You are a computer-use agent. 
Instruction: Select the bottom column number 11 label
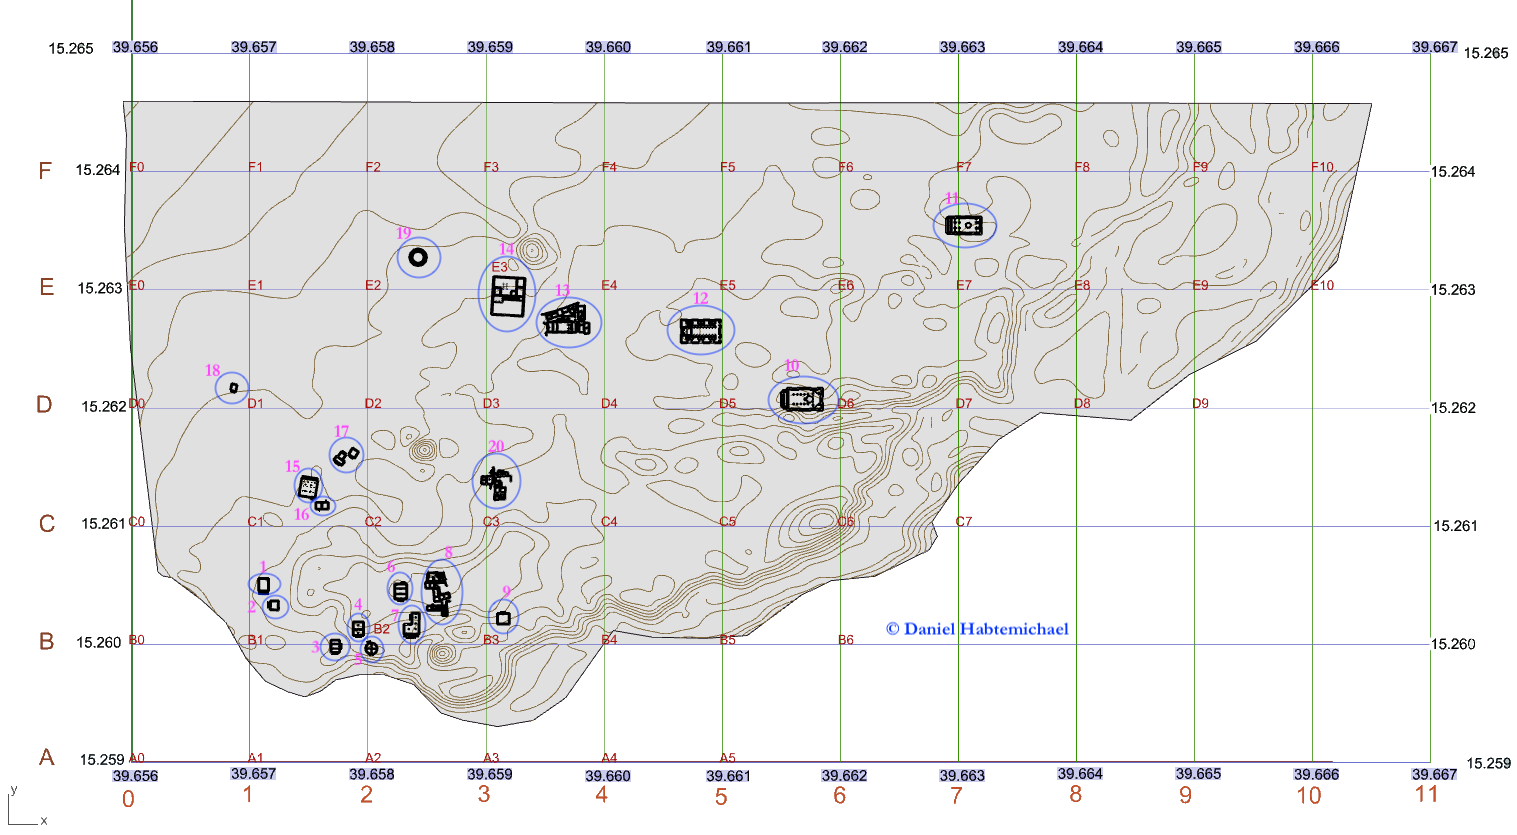pyautogui.click(x=1426, y=794)
